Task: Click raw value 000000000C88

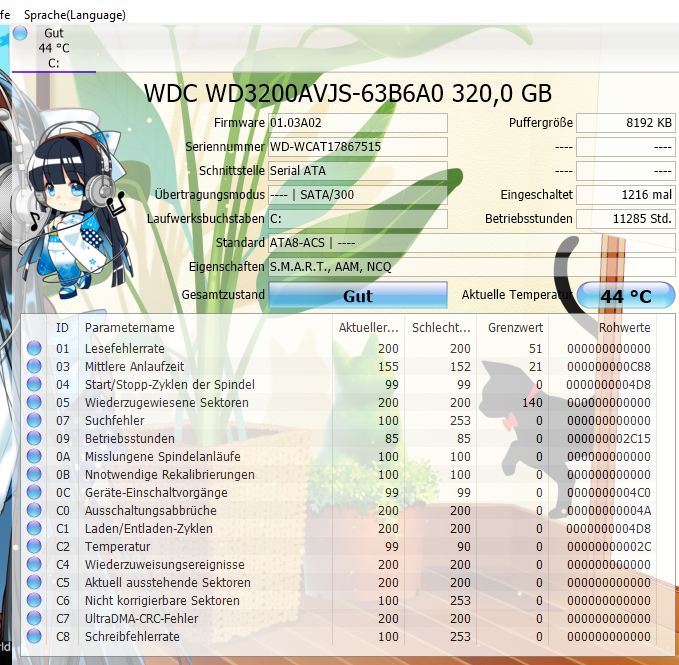Action: (609, 367)
